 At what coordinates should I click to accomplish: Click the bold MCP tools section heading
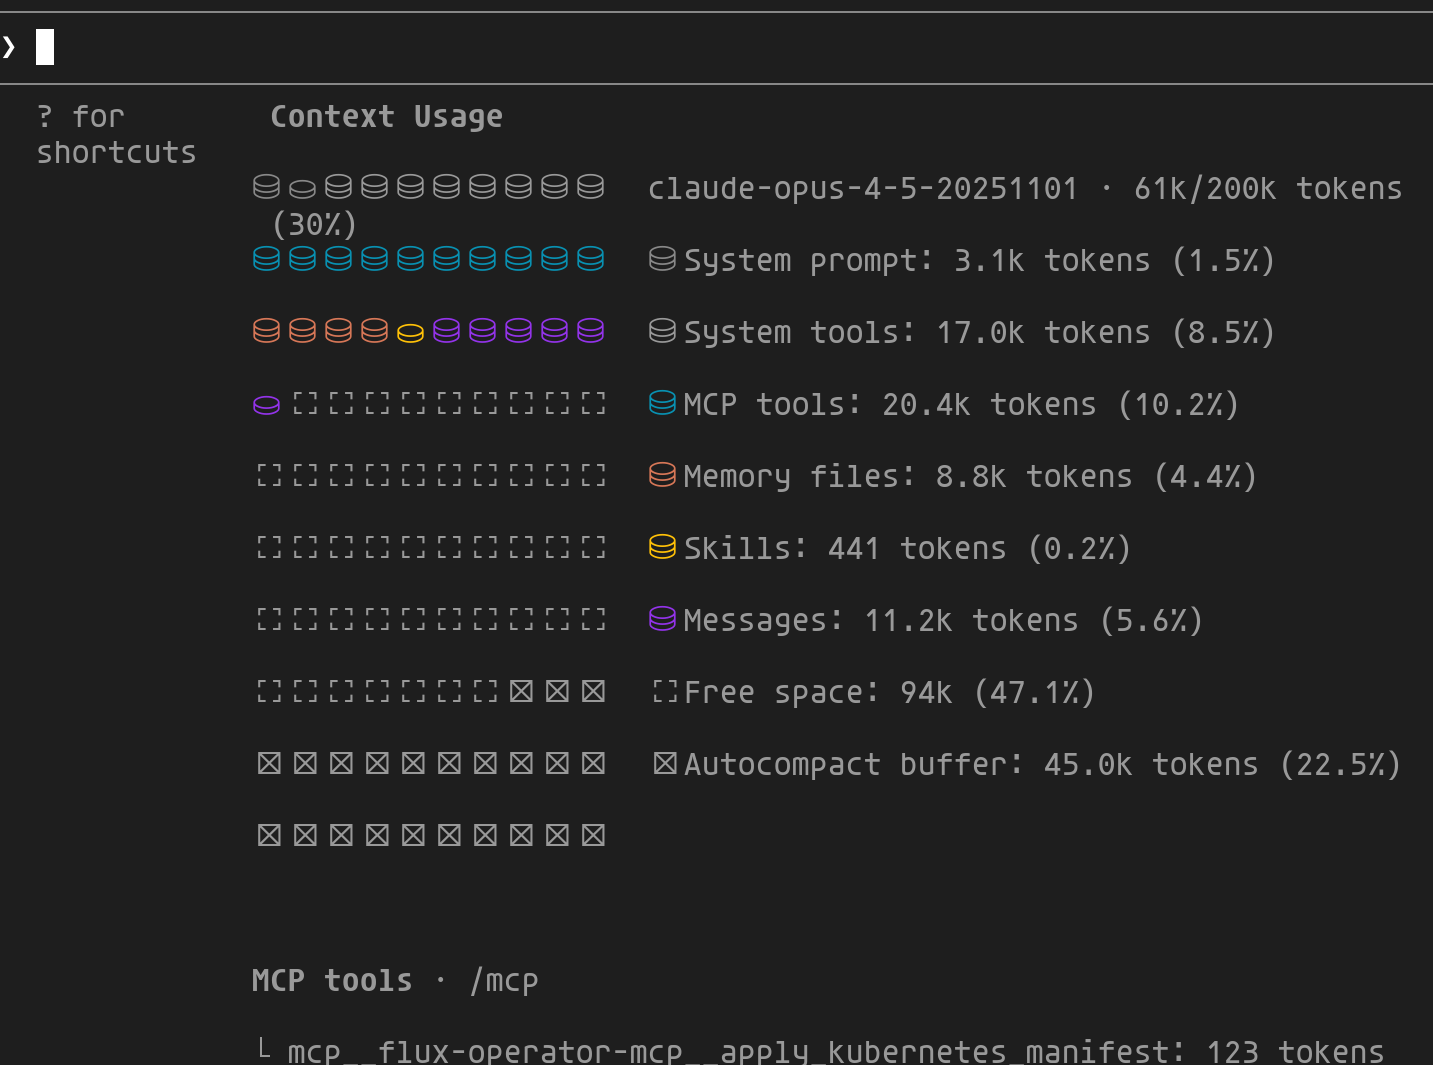pyautogui.click(x=331, y=980)
